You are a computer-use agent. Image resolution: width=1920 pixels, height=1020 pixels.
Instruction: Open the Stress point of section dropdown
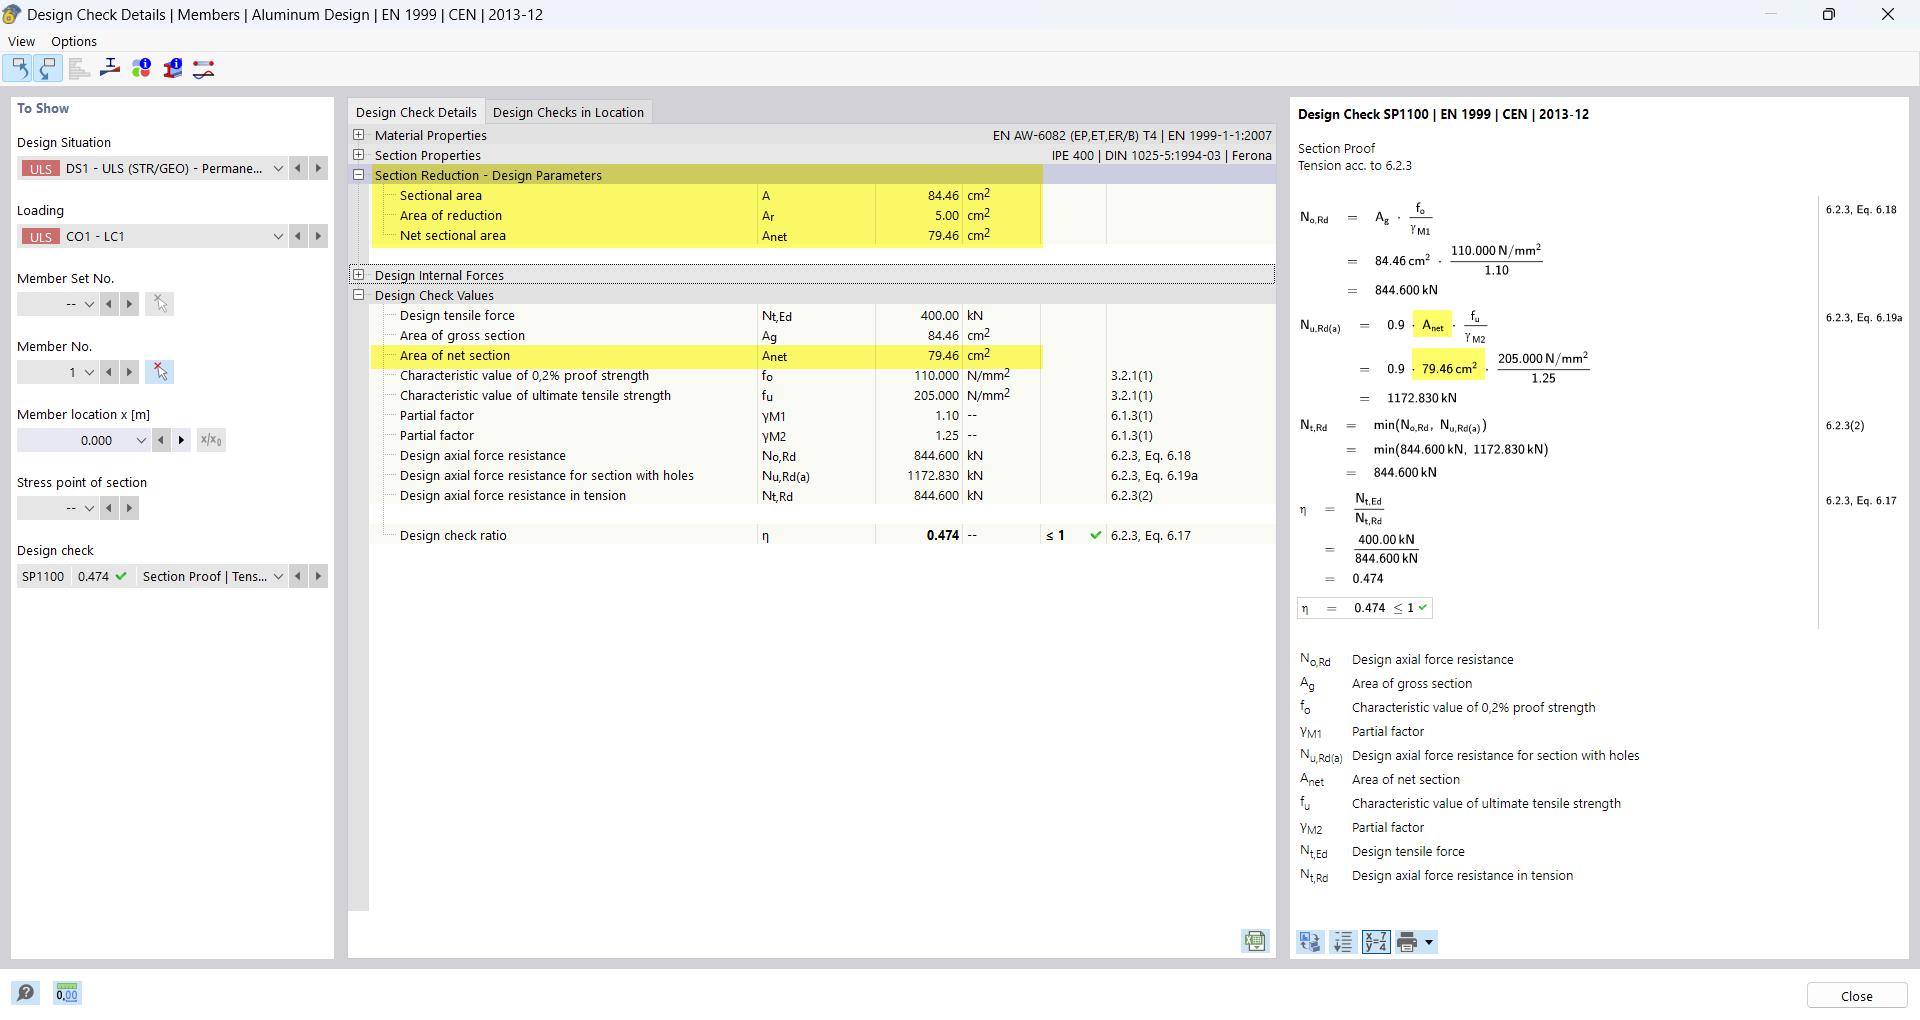(89, 508)
